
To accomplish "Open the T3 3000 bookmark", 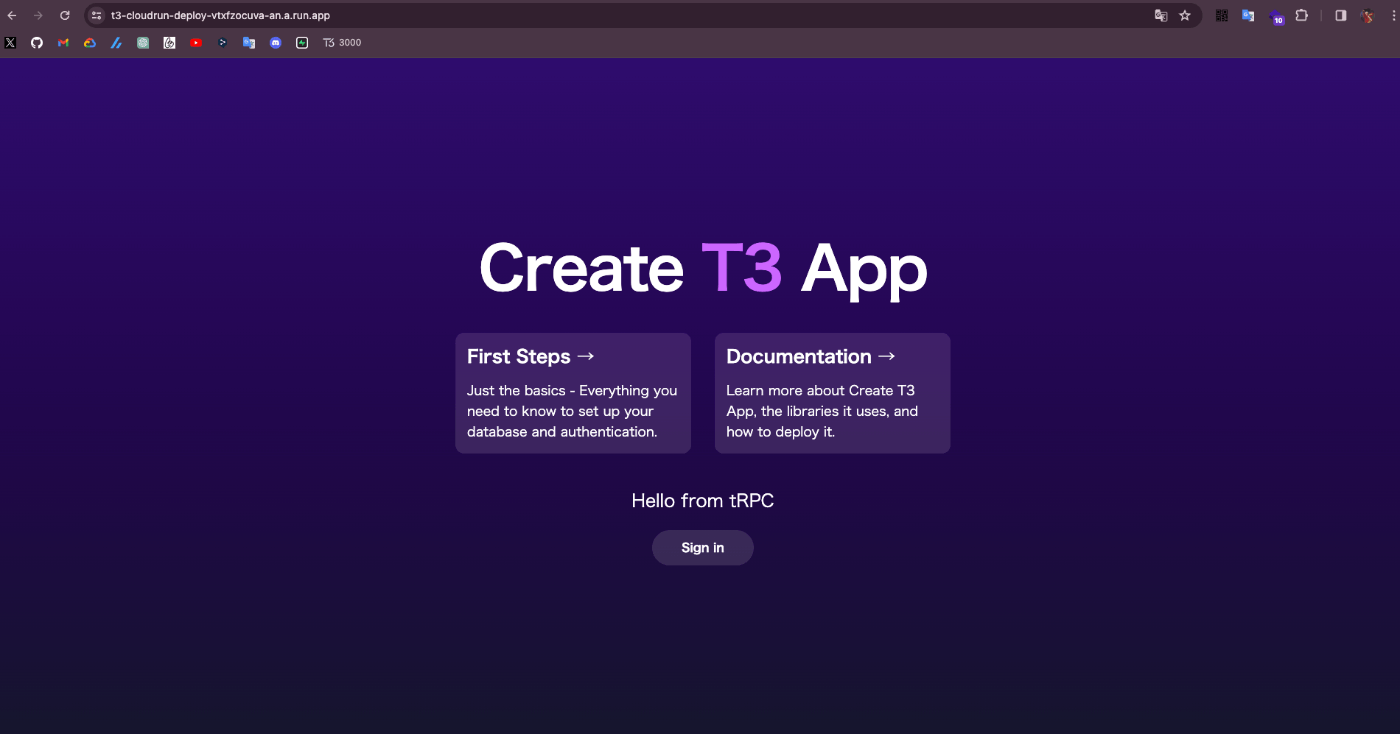I will (x=342, y=43).
